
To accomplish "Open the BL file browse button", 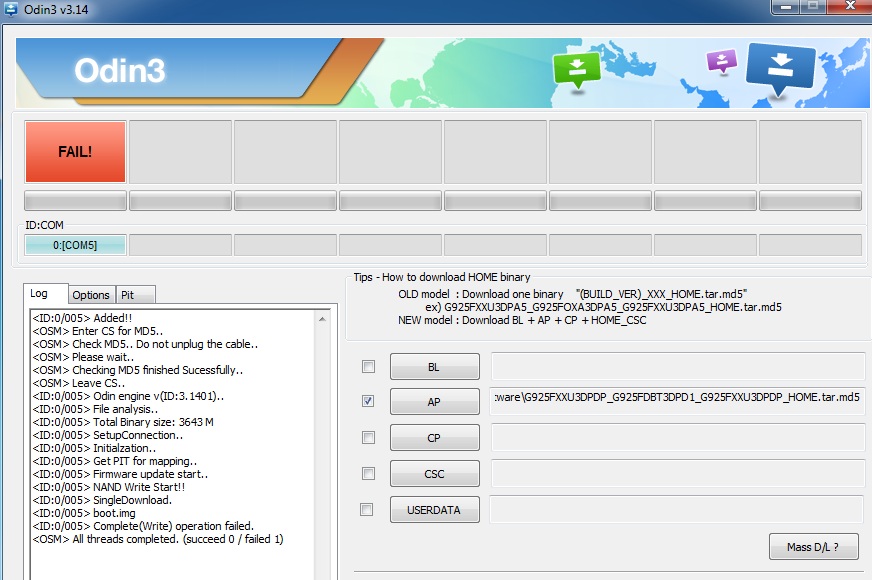I will coord(434,367).
